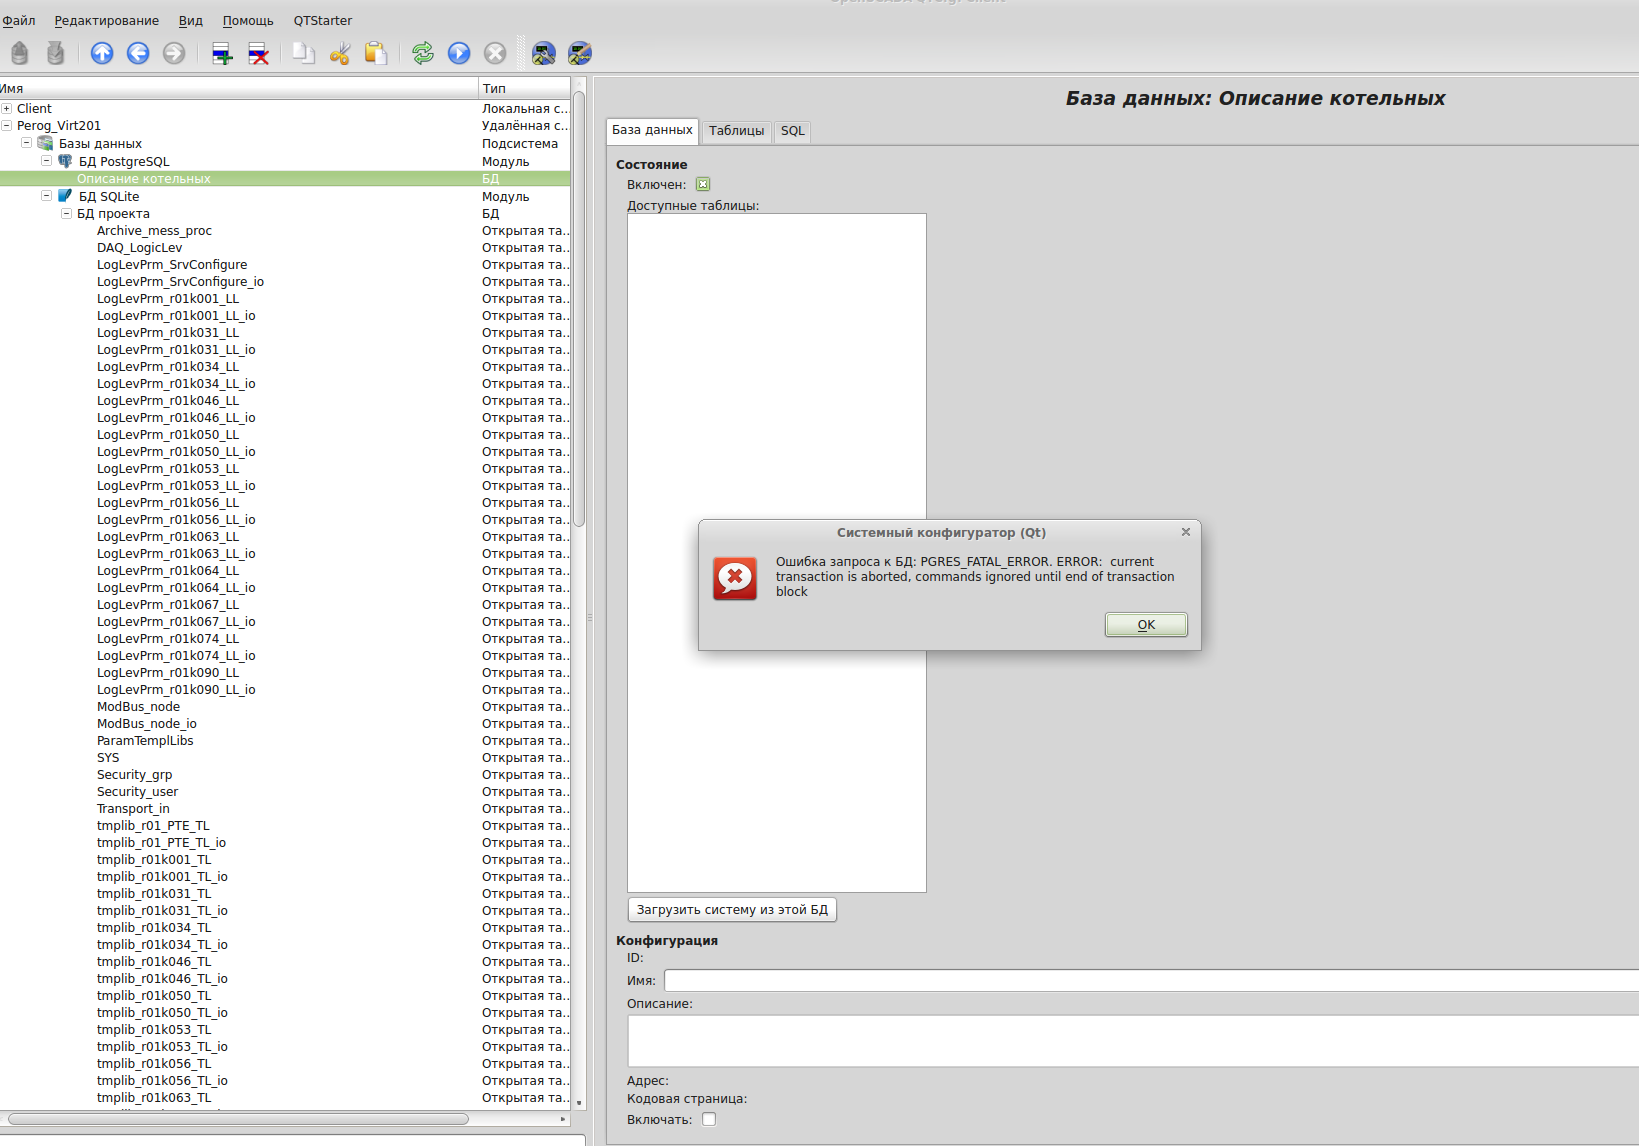
Task: Collapse the Perog_Virt201 tree node
Action: 7,125
